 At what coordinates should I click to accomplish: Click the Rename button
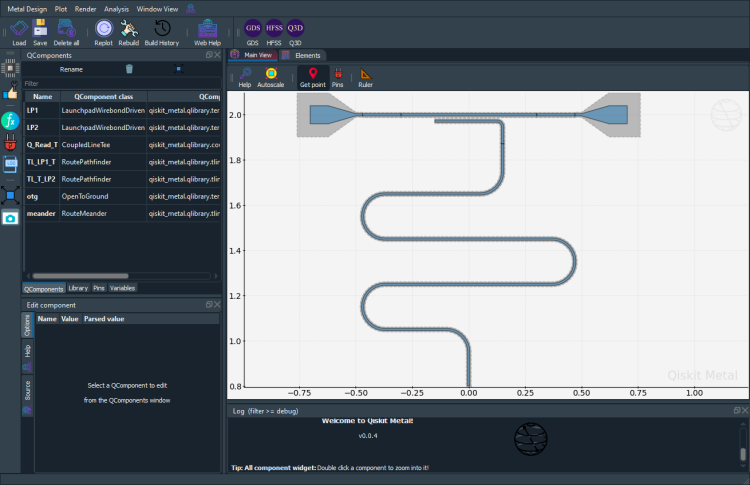(x=71, y=69)
